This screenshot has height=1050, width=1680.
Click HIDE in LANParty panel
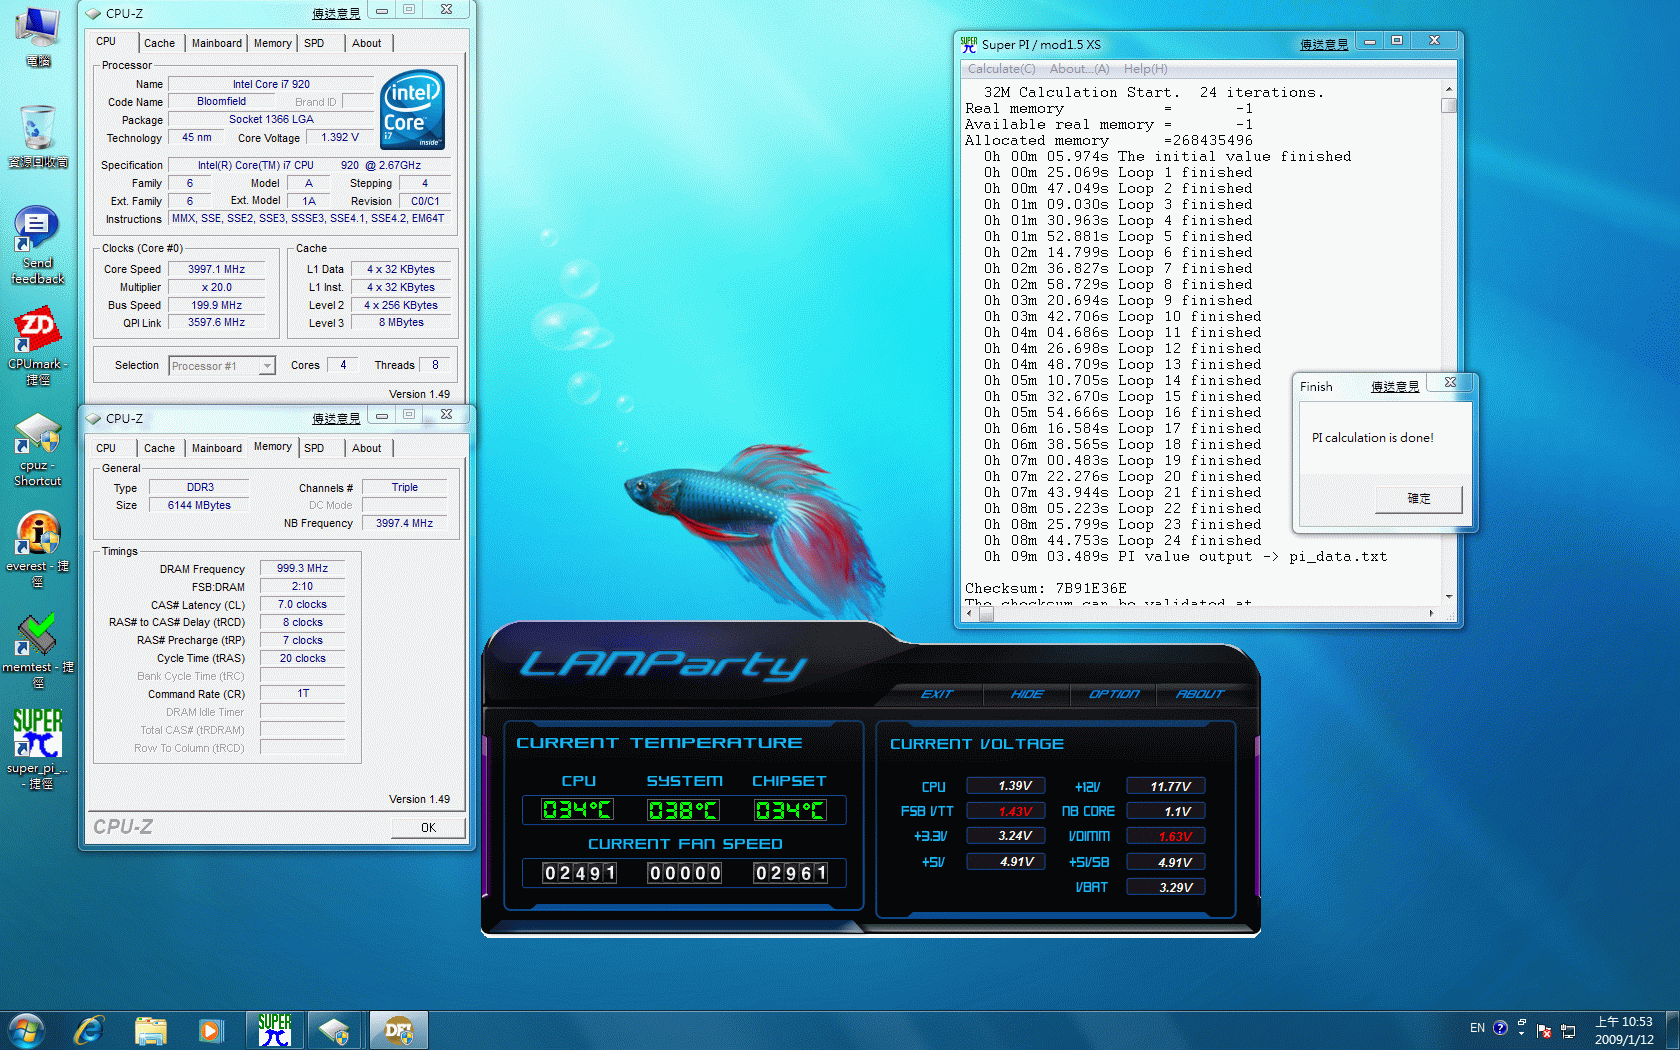coord(1027,694)
